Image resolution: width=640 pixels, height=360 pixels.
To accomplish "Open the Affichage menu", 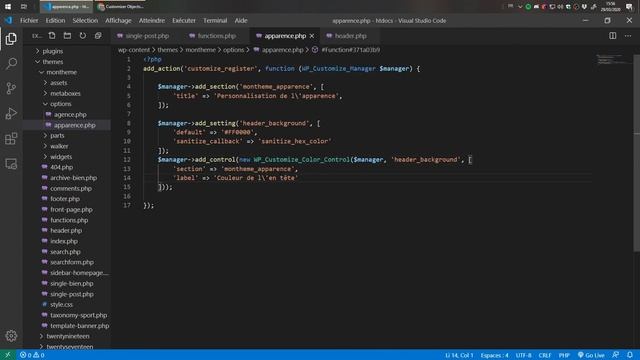I will (118, 20).
